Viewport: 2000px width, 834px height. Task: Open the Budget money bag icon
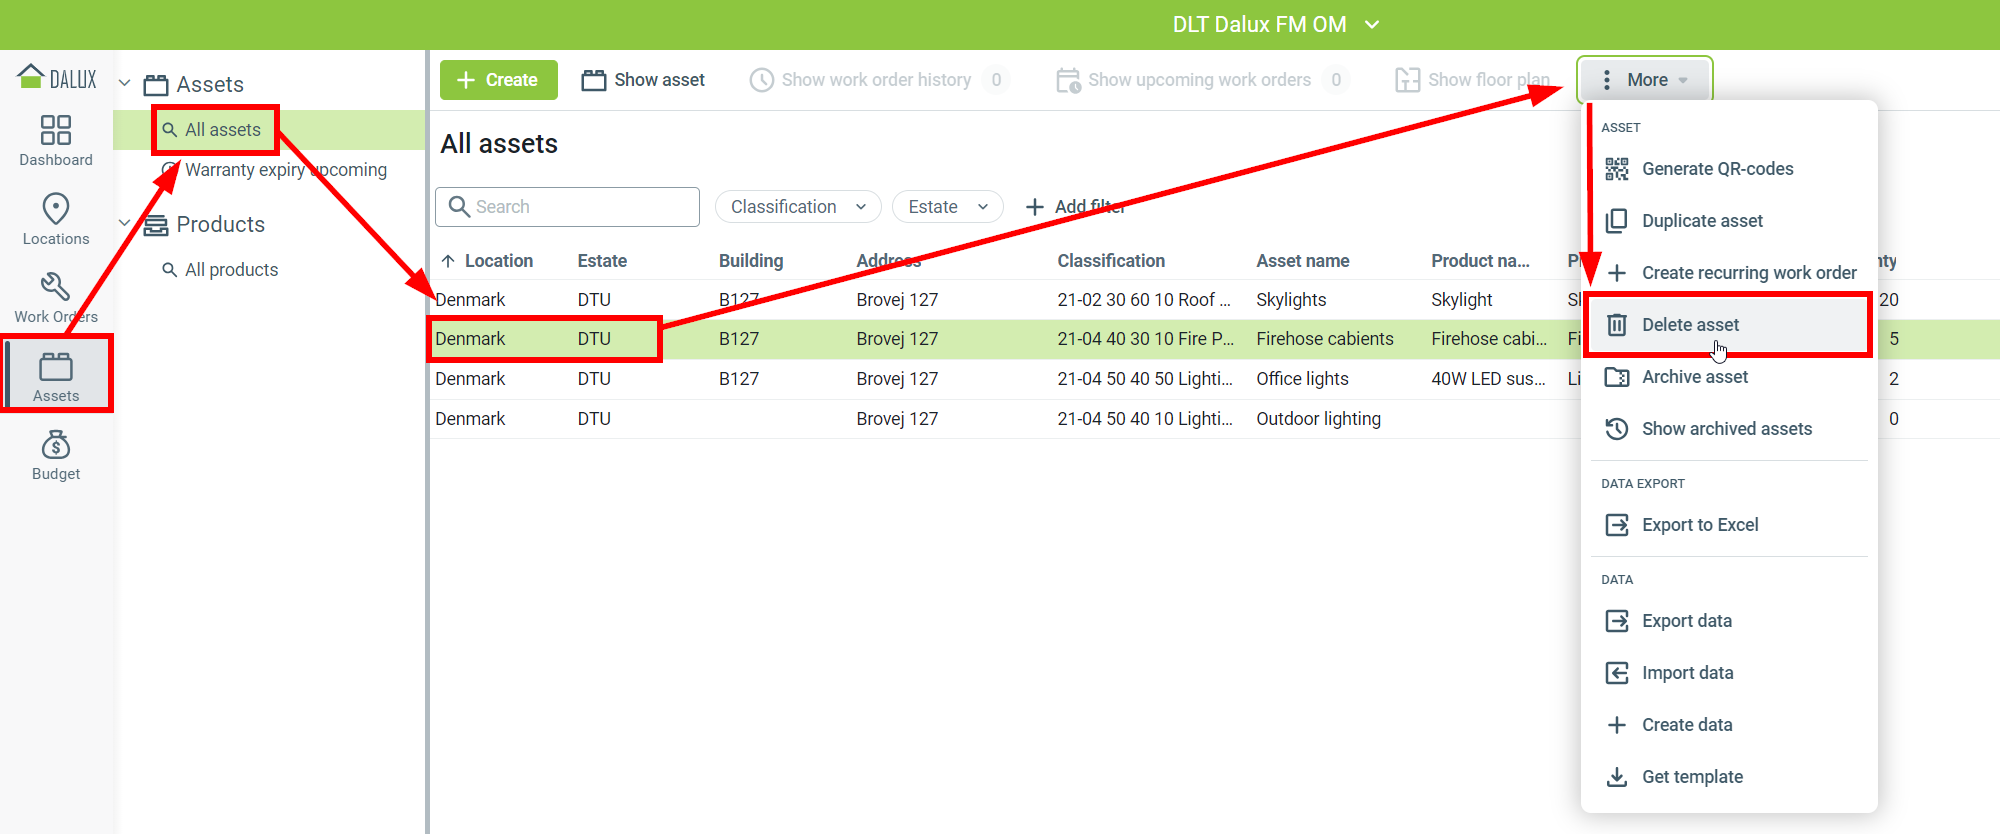click(x=55, y=446)
